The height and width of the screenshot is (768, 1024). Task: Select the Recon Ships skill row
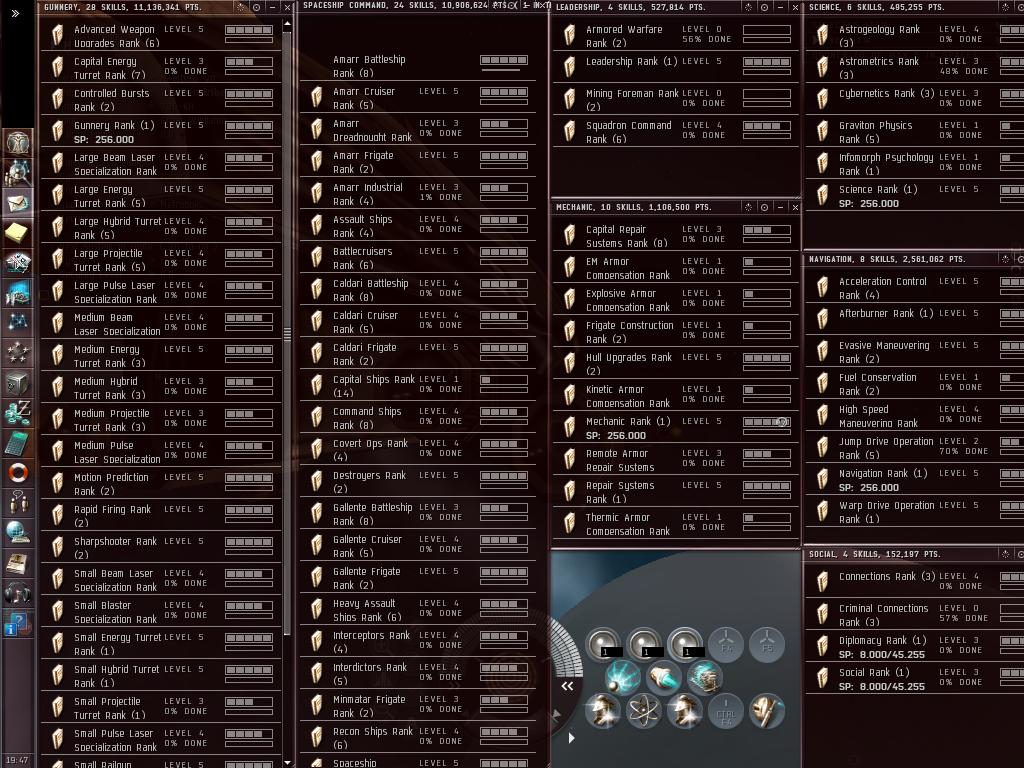coord(418,737)
